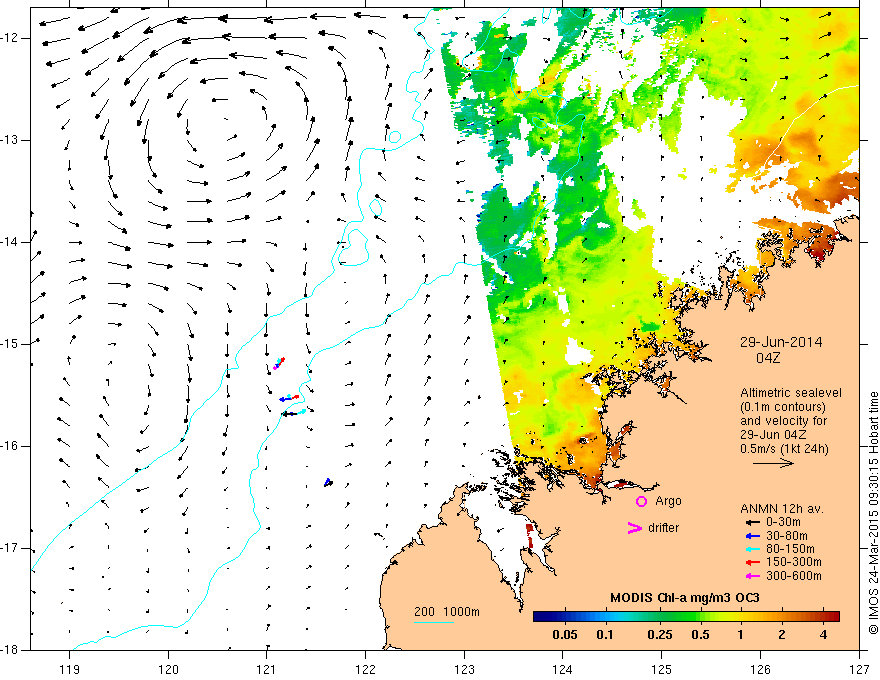Click the colorbar value label "0.25"
Screen dimensions: 880x680
click(659, 635)
